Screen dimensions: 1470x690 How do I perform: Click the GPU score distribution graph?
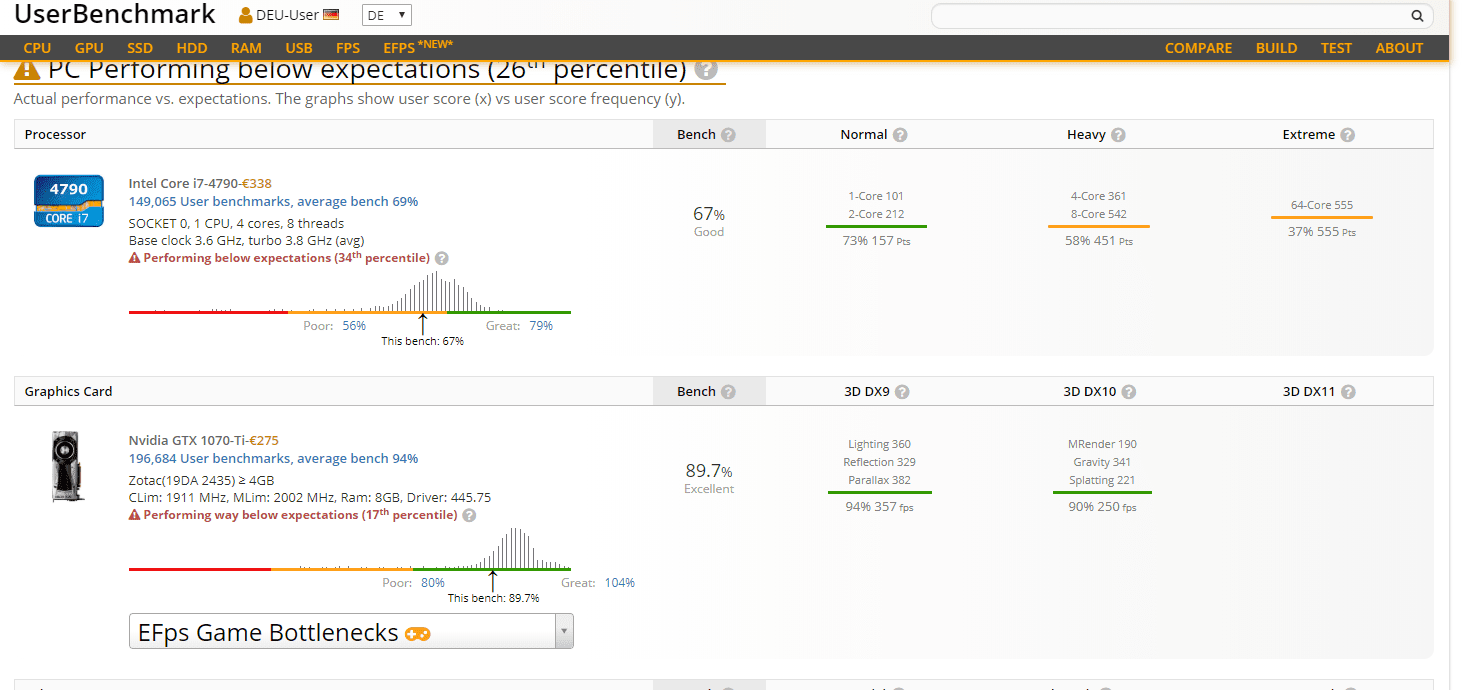(350, 550)
